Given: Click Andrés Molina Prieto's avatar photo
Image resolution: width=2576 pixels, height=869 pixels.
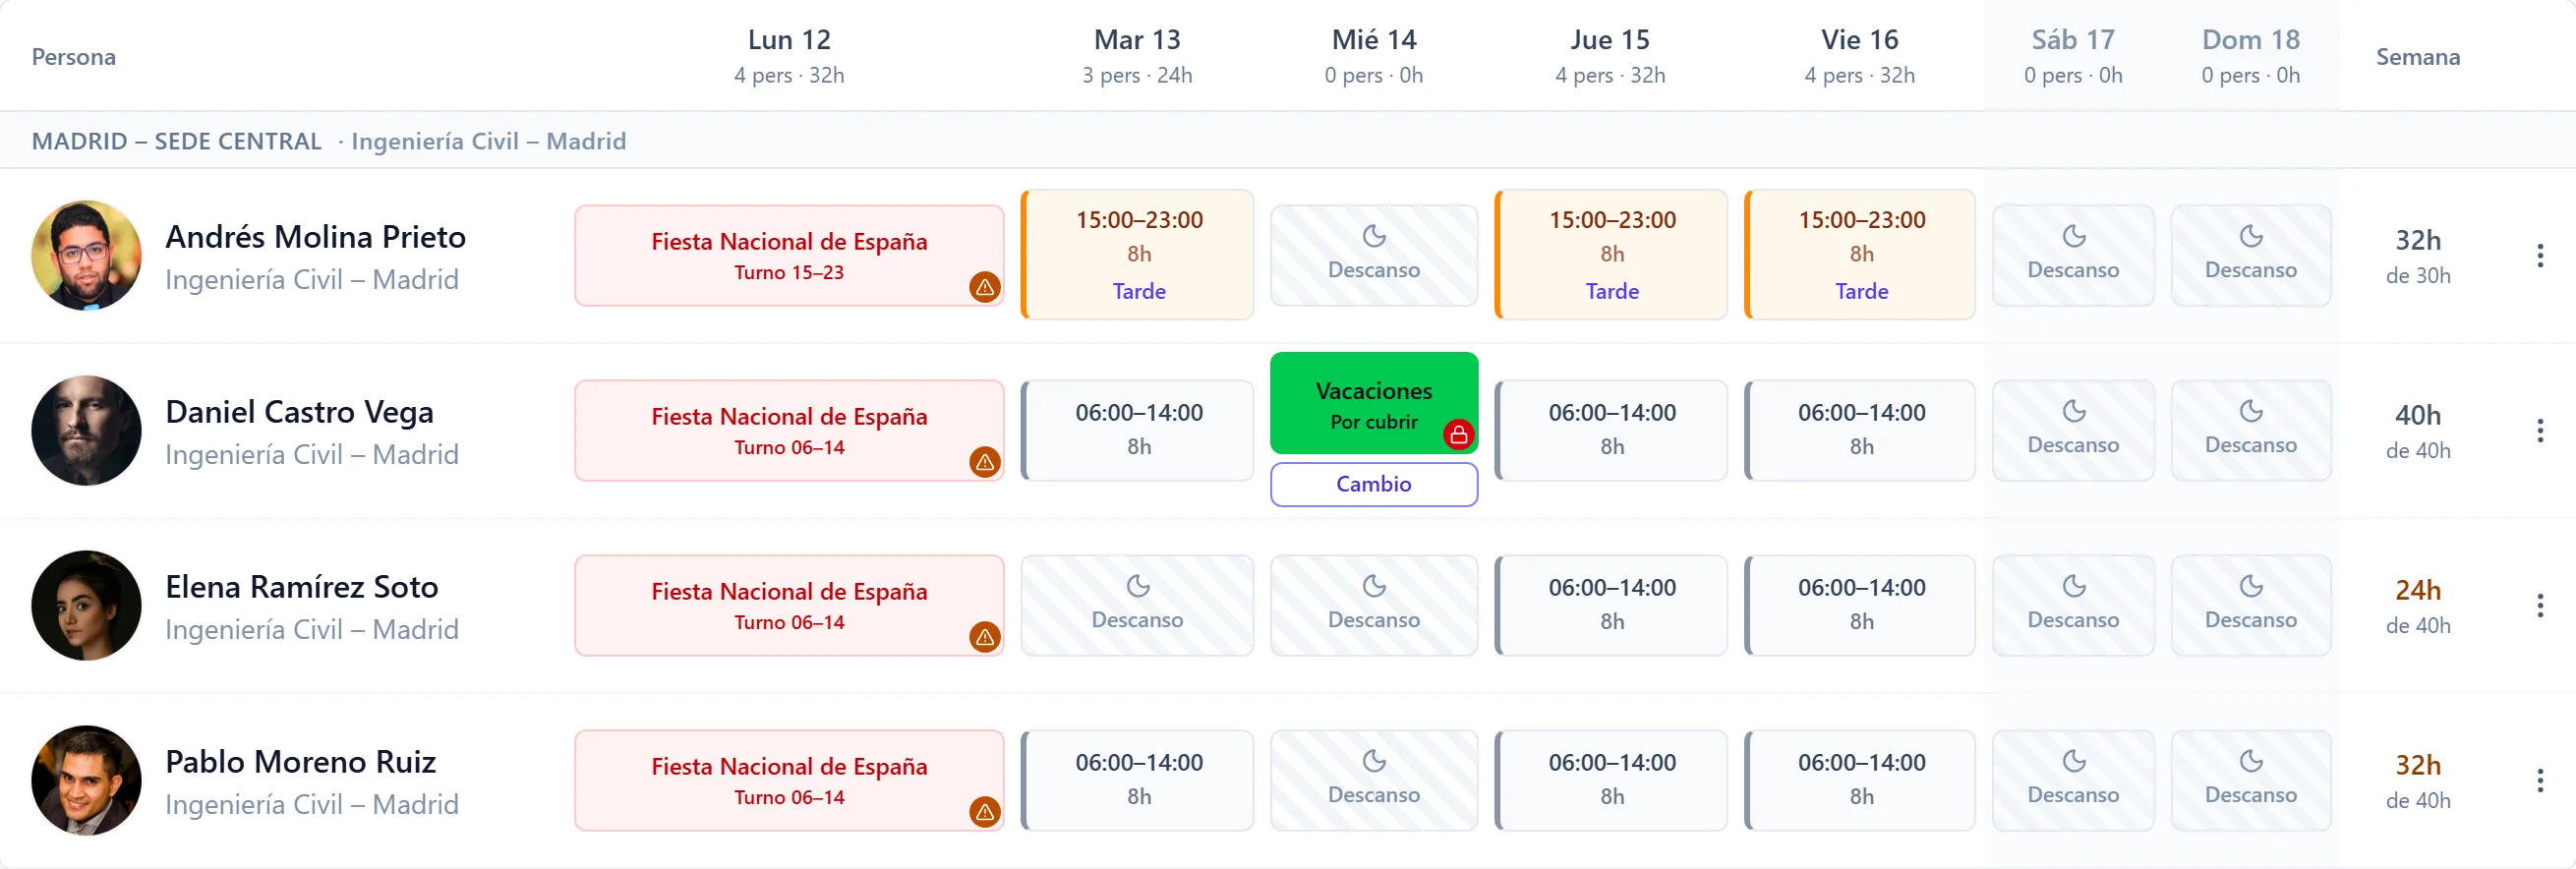Looking at the screenshot, I should [x=86, y=256].
